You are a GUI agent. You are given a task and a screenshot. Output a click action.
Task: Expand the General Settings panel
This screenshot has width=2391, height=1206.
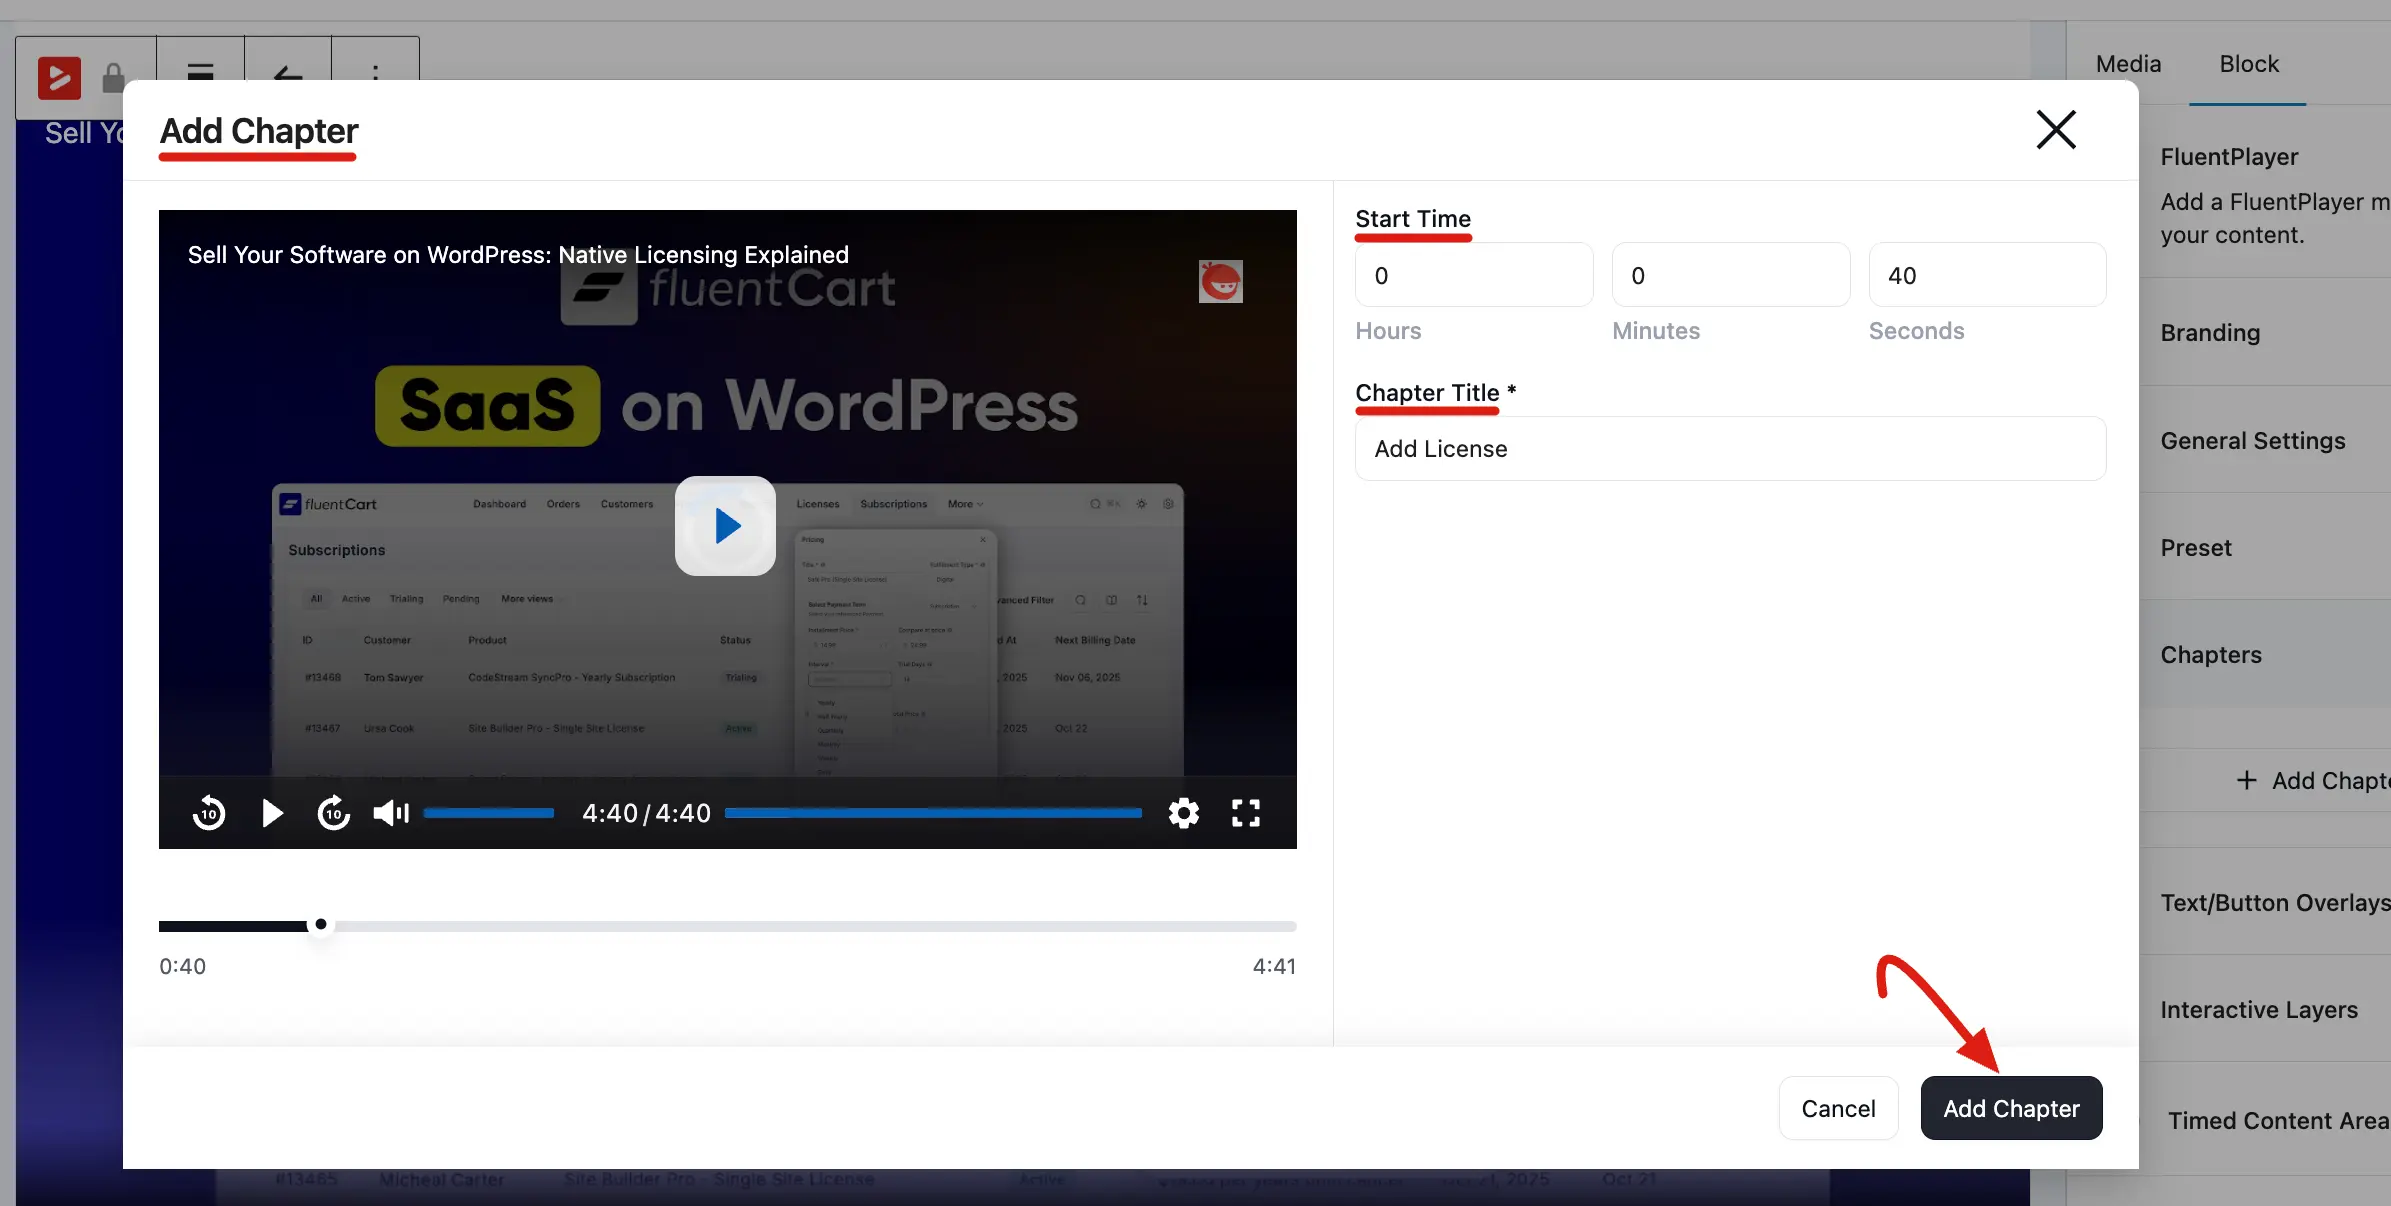coord(2265,441)
